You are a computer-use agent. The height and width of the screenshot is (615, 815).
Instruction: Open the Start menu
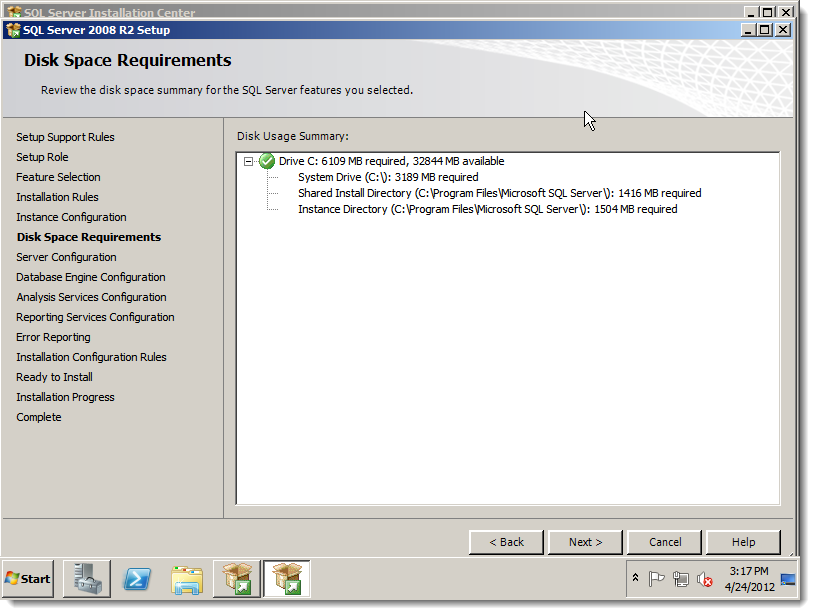(x=28, y=579)
